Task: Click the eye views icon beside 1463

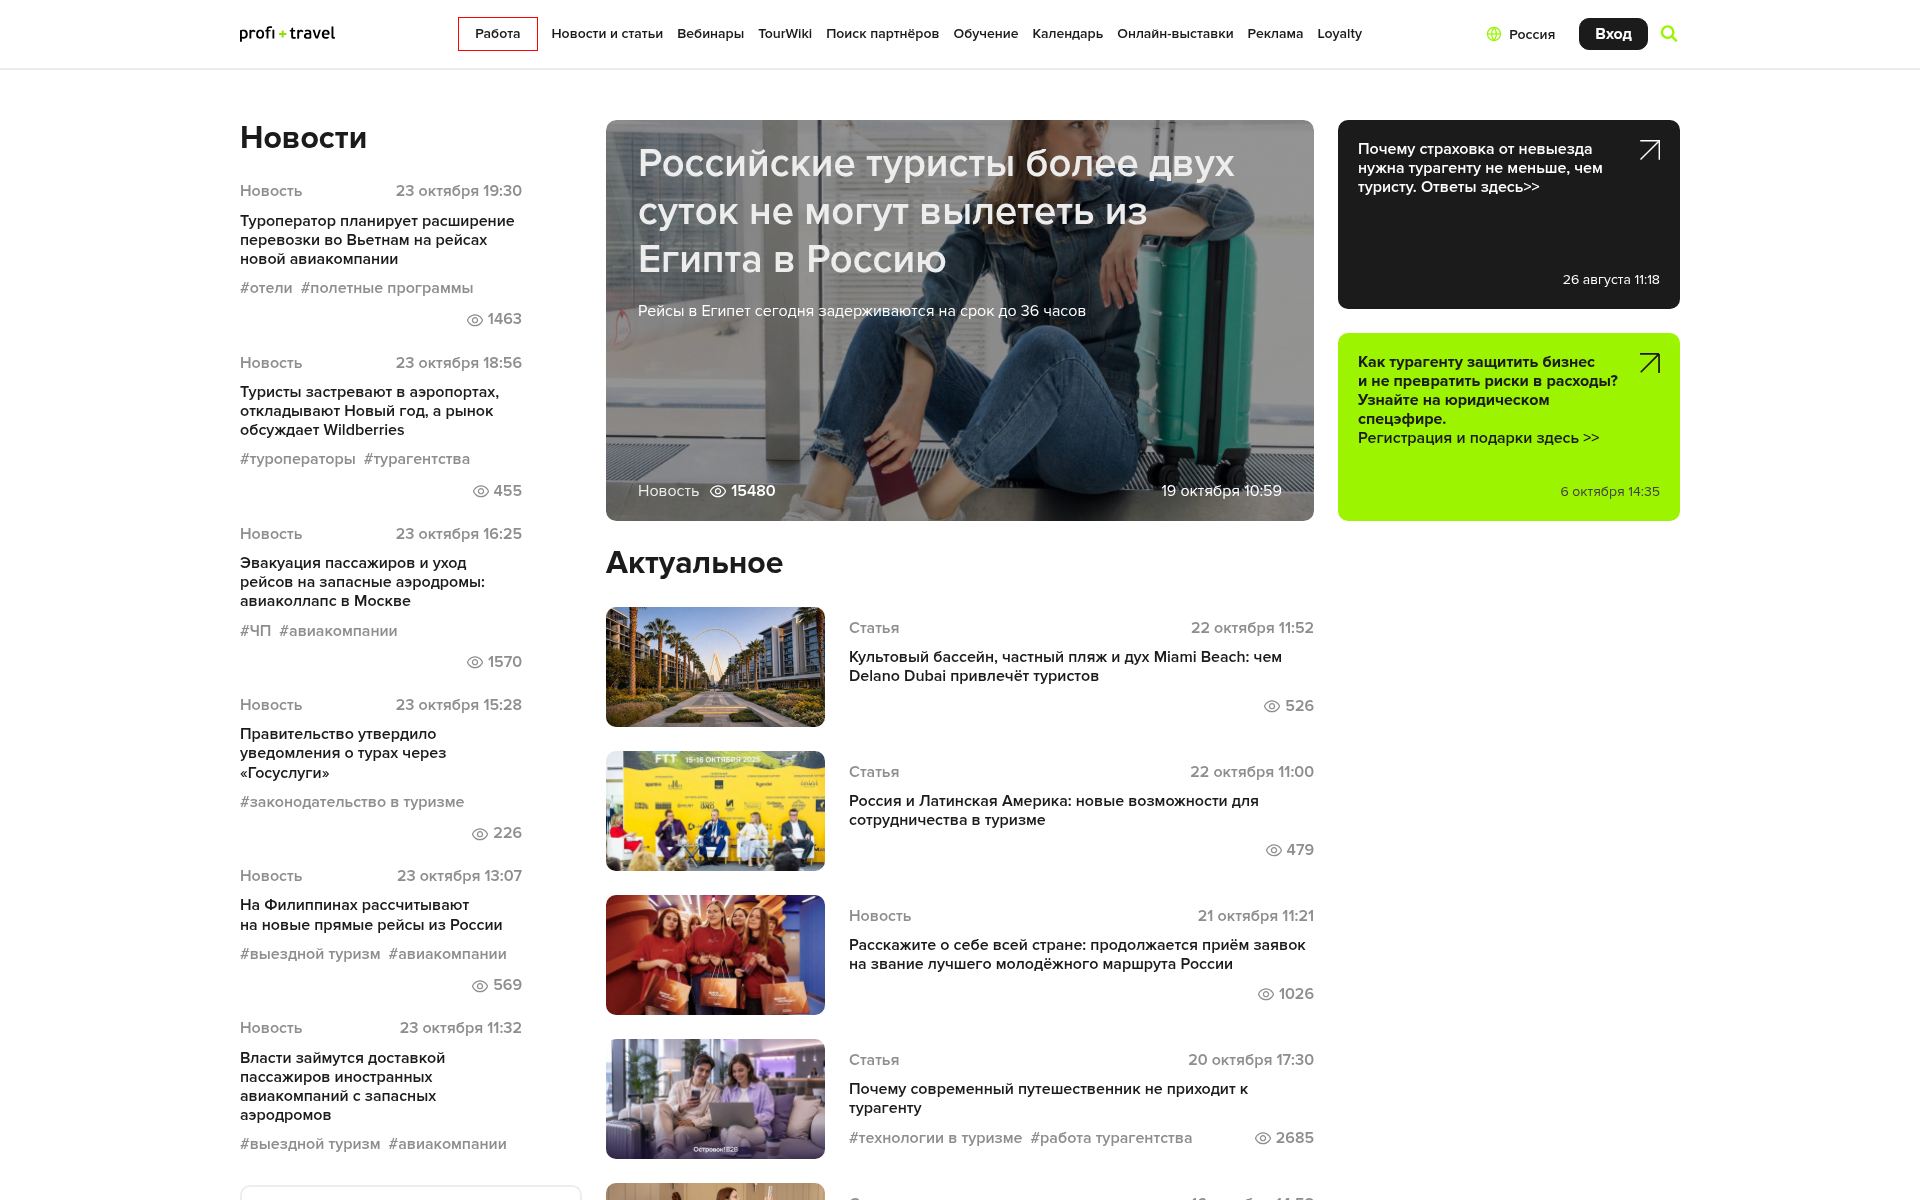Action: 475,320
